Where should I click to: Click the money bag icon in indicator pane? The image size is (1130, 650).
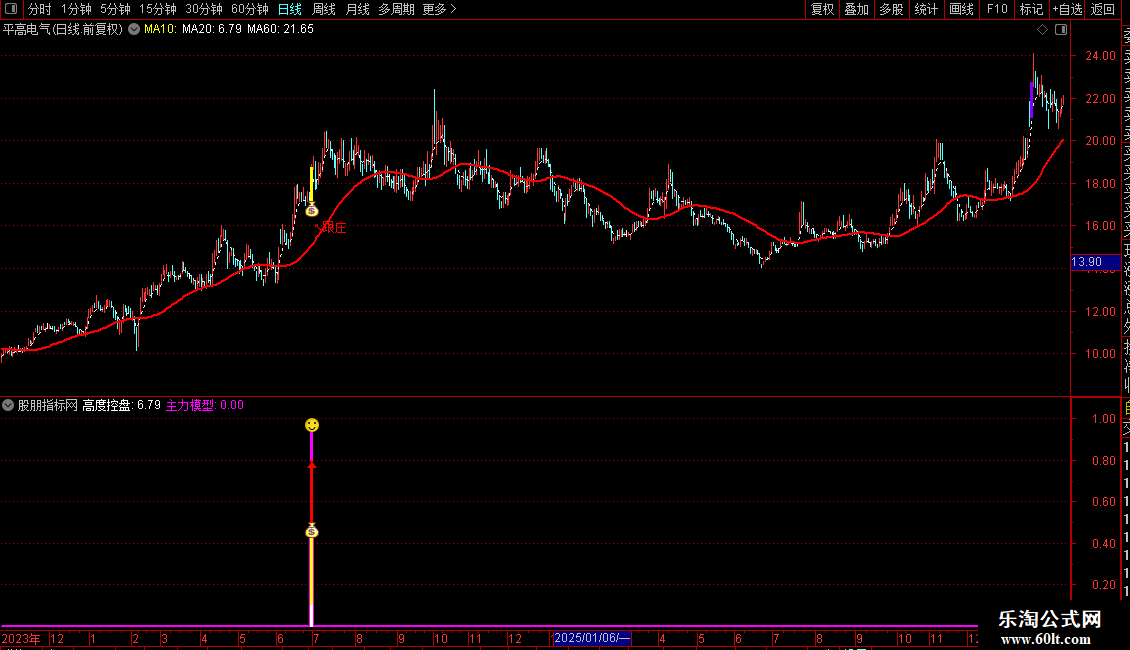(x=311, y=531)
